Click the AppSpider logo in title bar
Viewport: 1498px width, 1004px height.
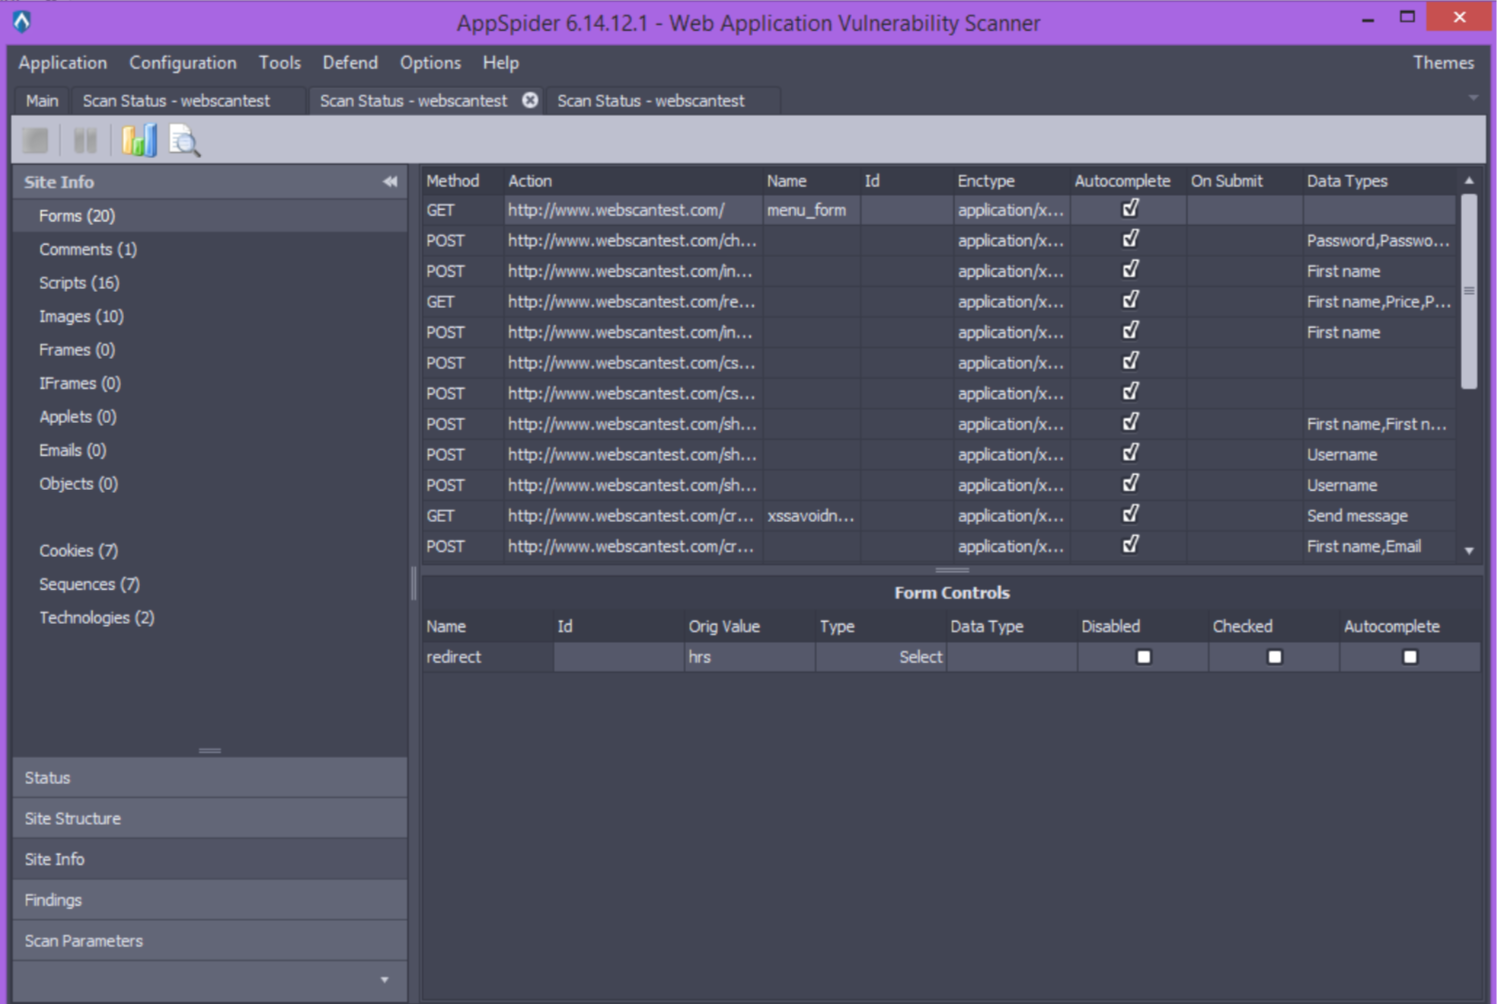point(21,21)
